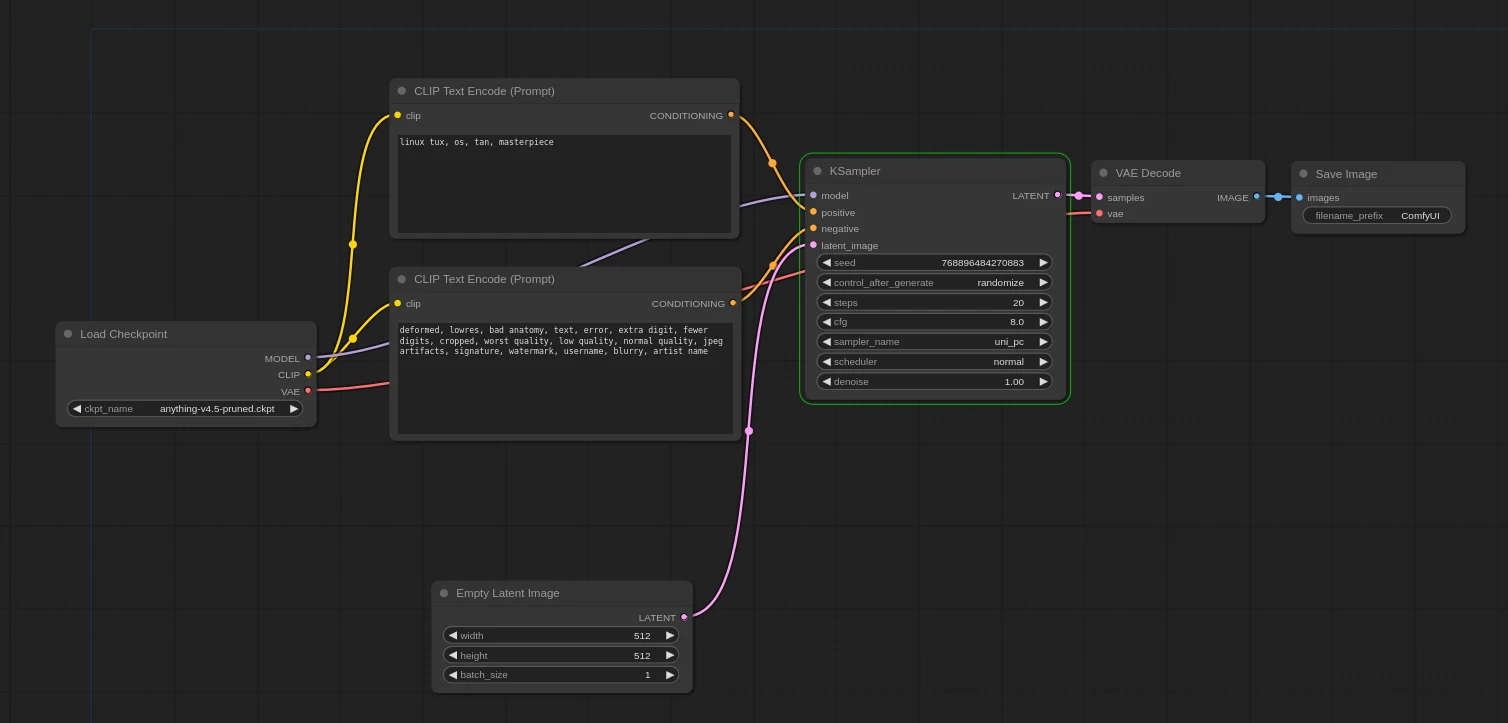Image resolution: width=1508 pixels, height=723 pixels.
Task: Click the filename_prefix ComfyUI field
Action: click(x=1377, y=216)
